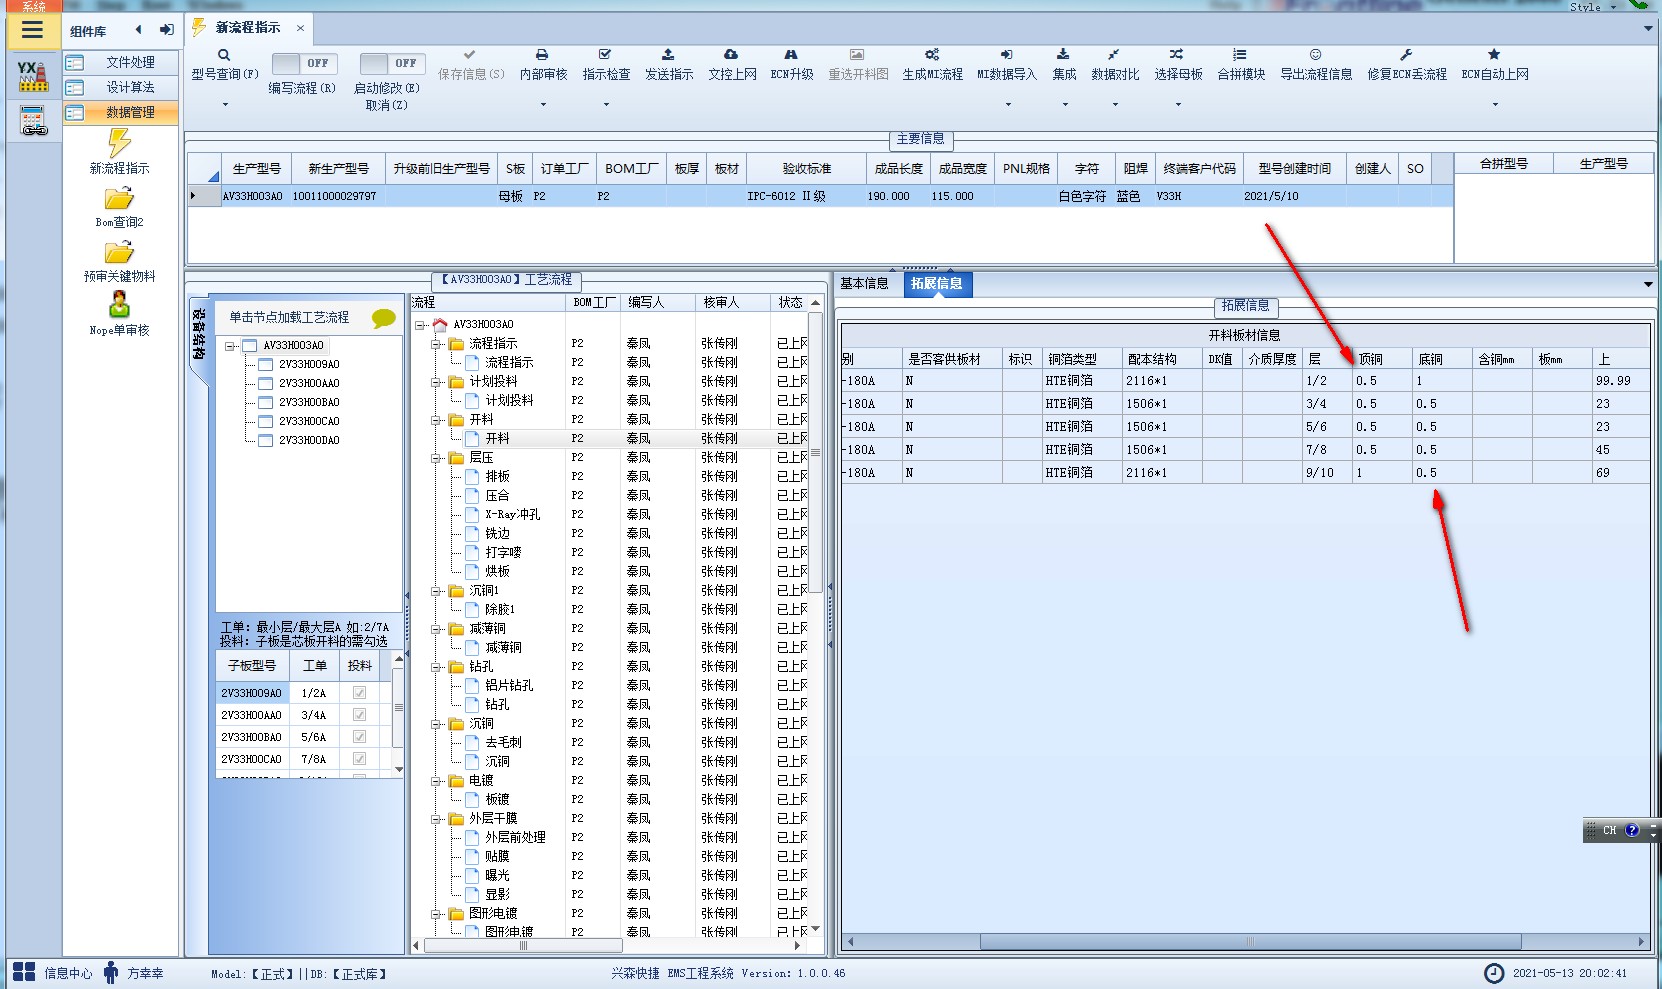Click the yellow chat bubble icon
This screenshot has height=989, width=1662.
point(383,318)
